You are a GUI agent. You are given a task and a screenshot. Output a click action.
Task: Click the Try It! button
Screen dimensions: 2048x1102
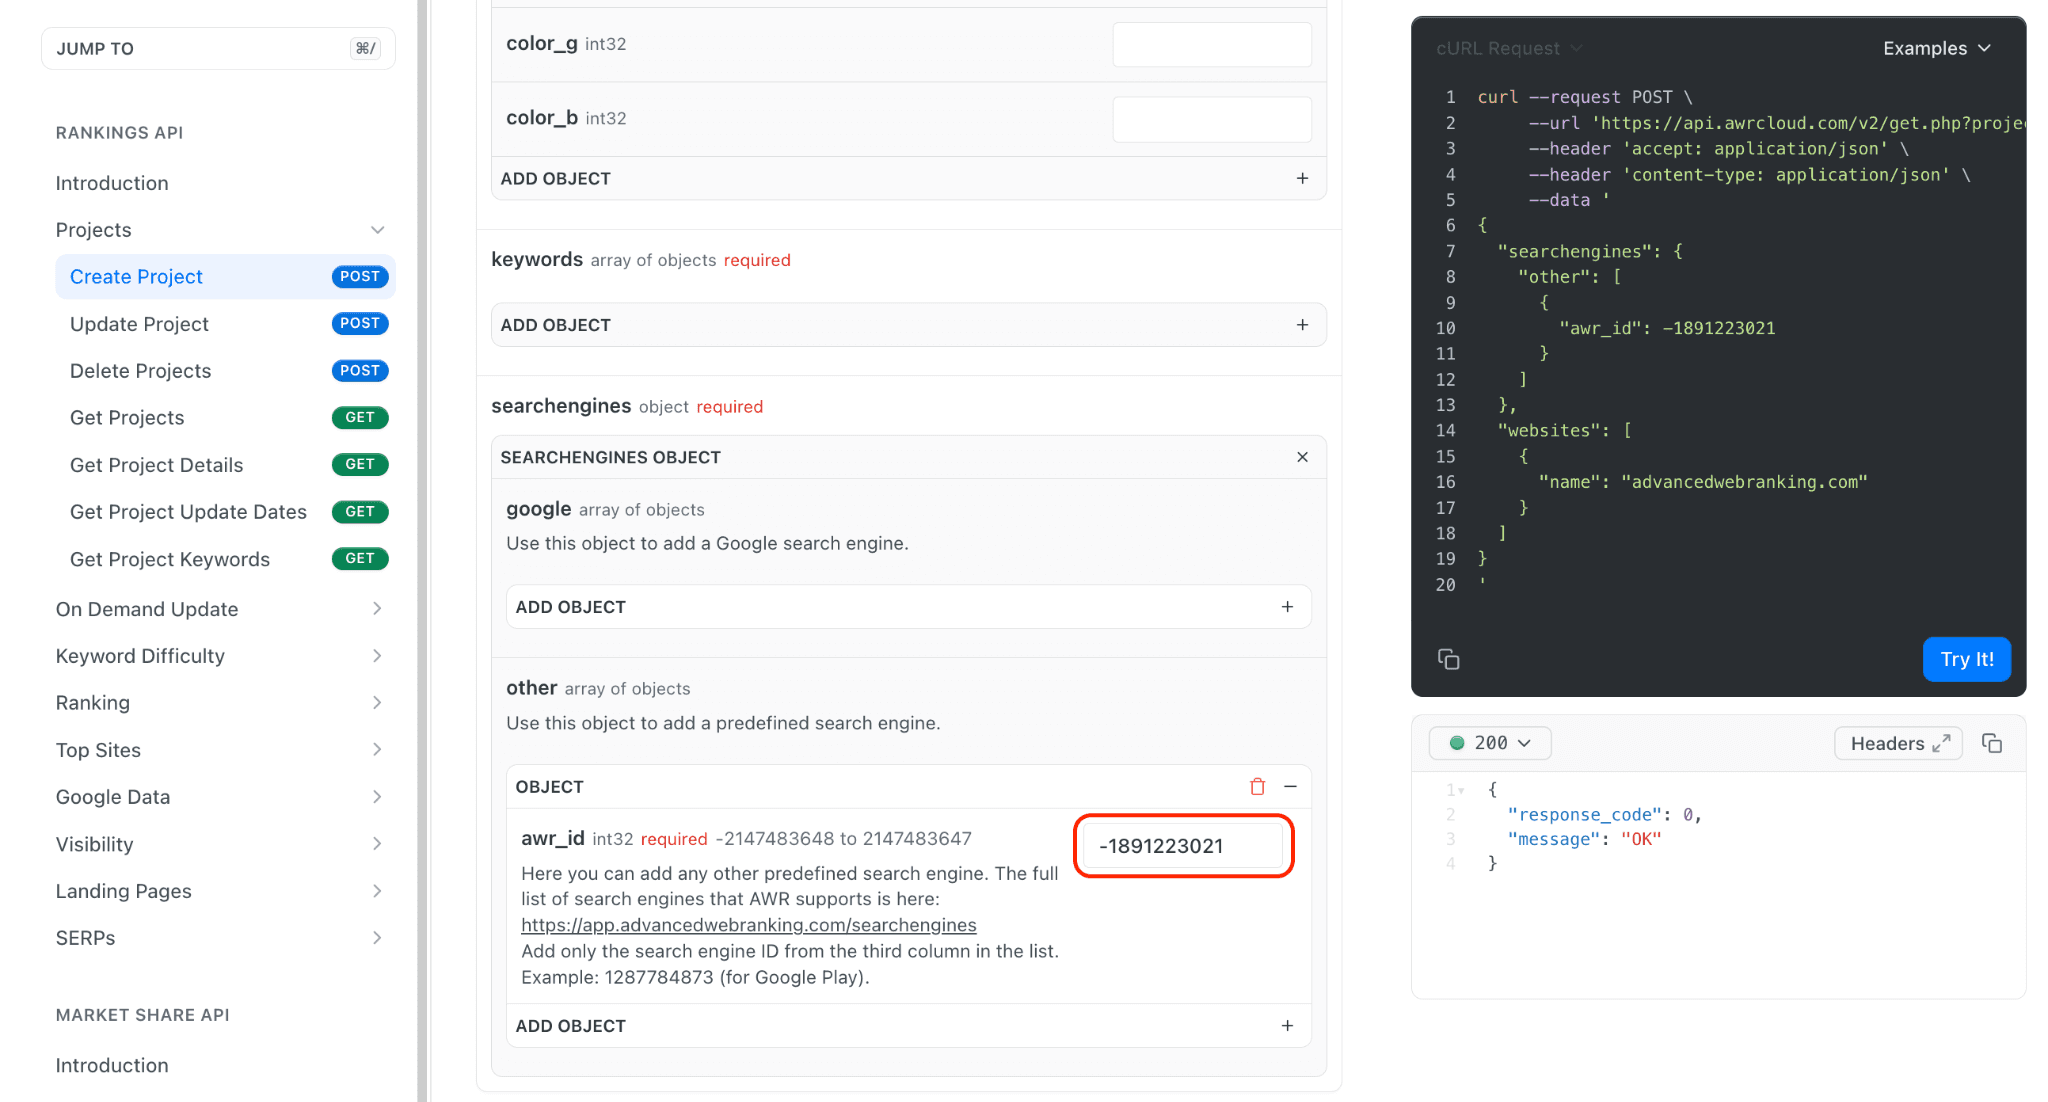[x=1966, y=659]
